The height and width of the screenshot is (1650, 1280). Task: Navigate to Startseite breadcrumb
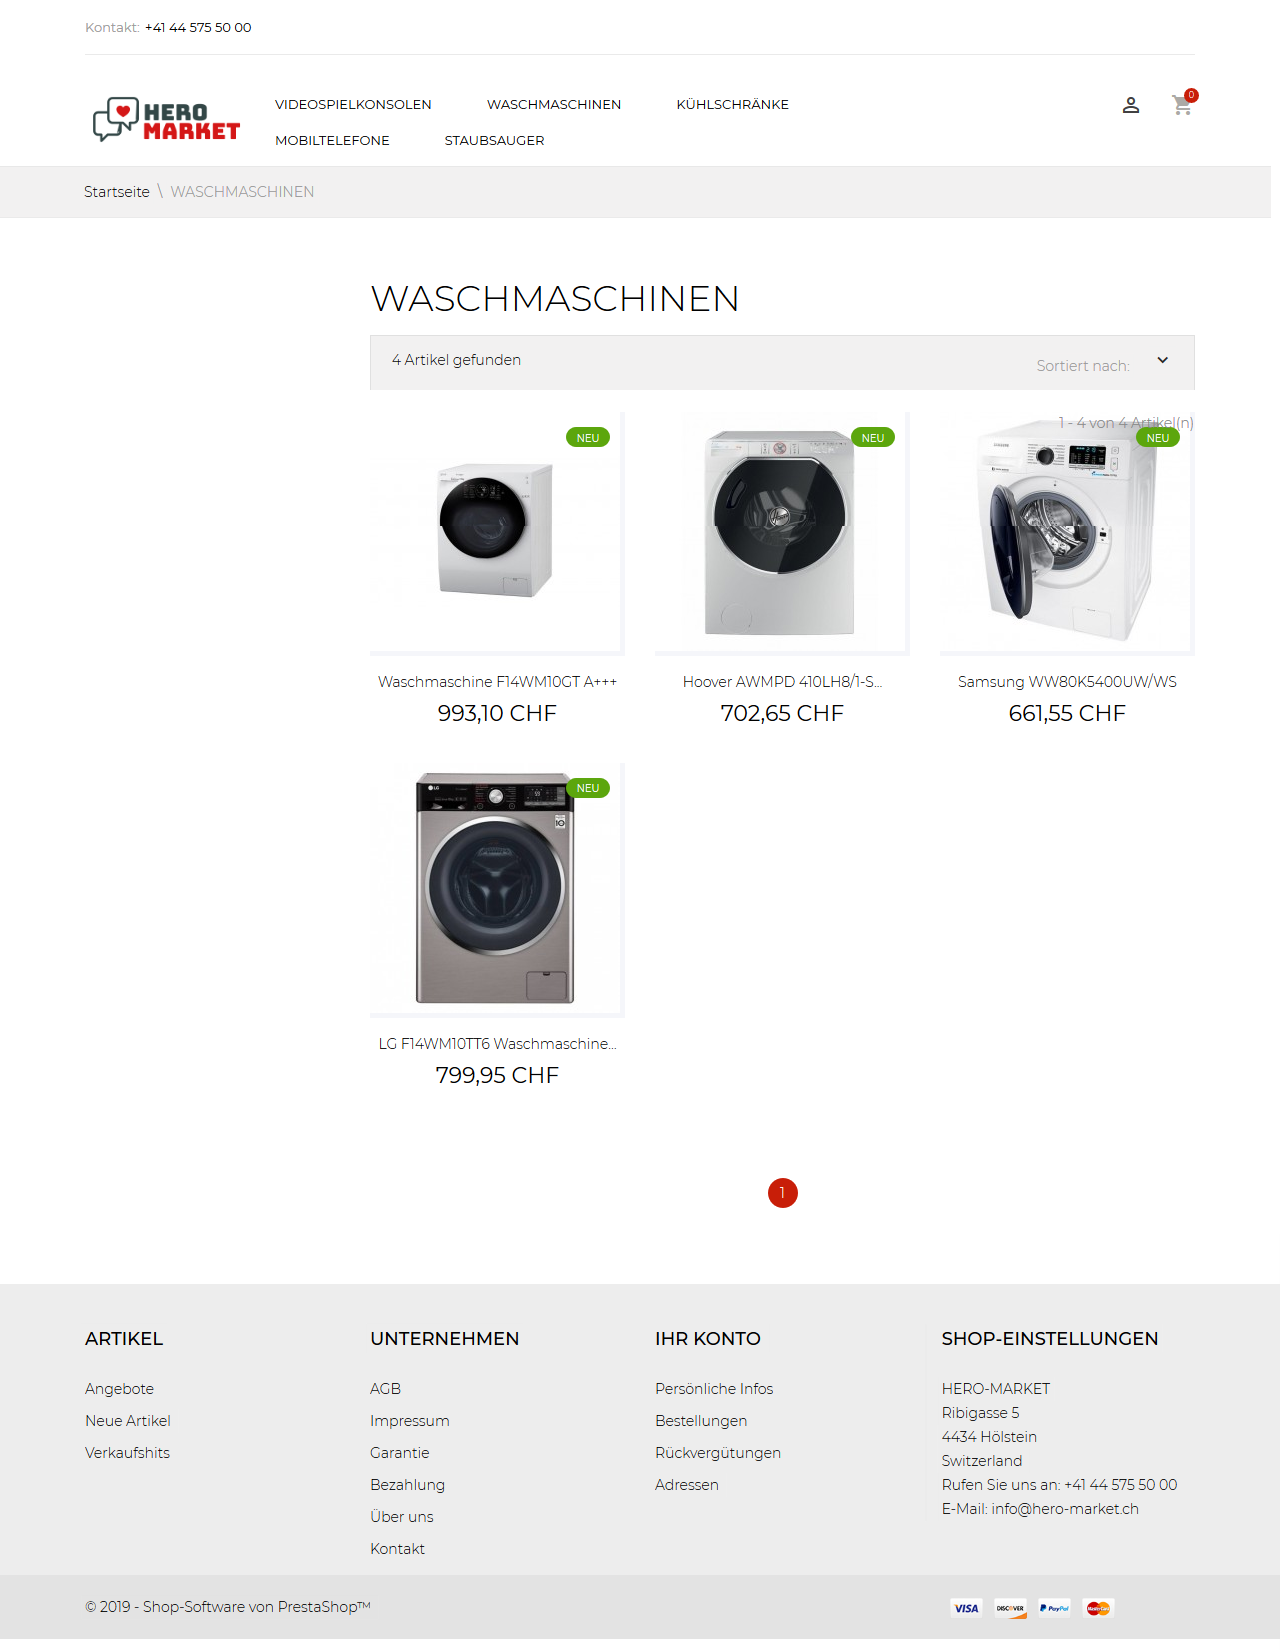tap(117, 192)
